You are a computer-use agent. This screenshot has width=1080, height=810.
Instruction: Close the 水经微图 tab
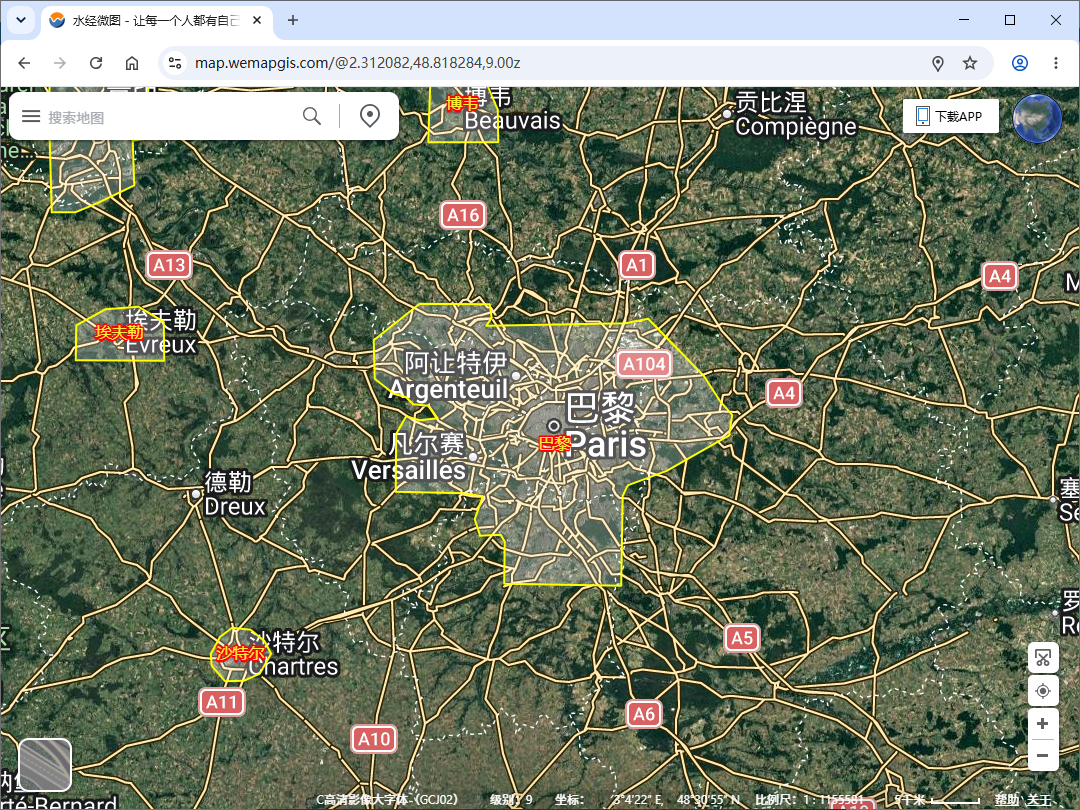coord(257,20)
